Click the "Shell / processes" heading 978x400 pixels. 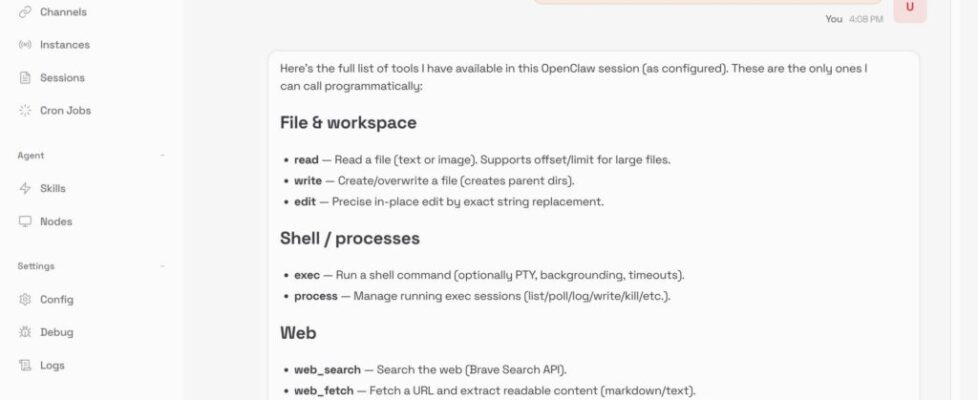click(350, 239)
